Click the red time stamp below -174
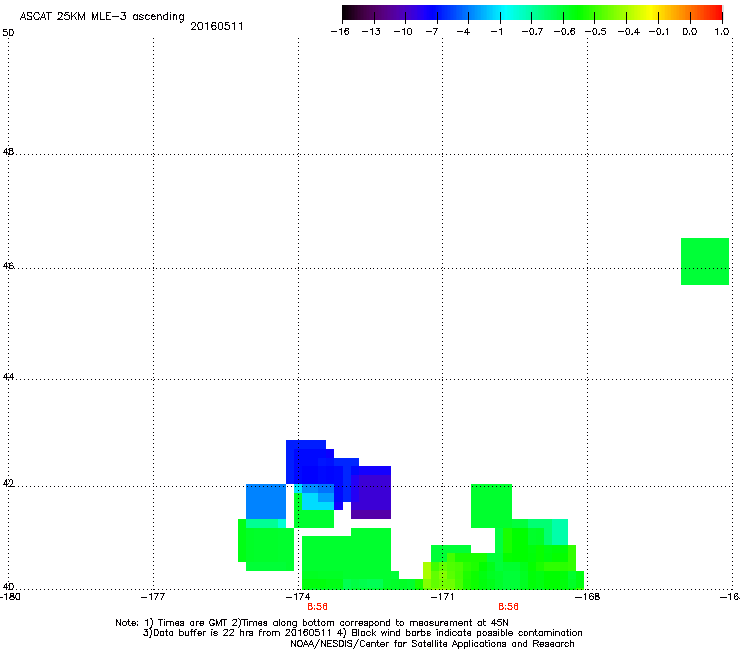The image size is (740, 650). coord(317,607)
